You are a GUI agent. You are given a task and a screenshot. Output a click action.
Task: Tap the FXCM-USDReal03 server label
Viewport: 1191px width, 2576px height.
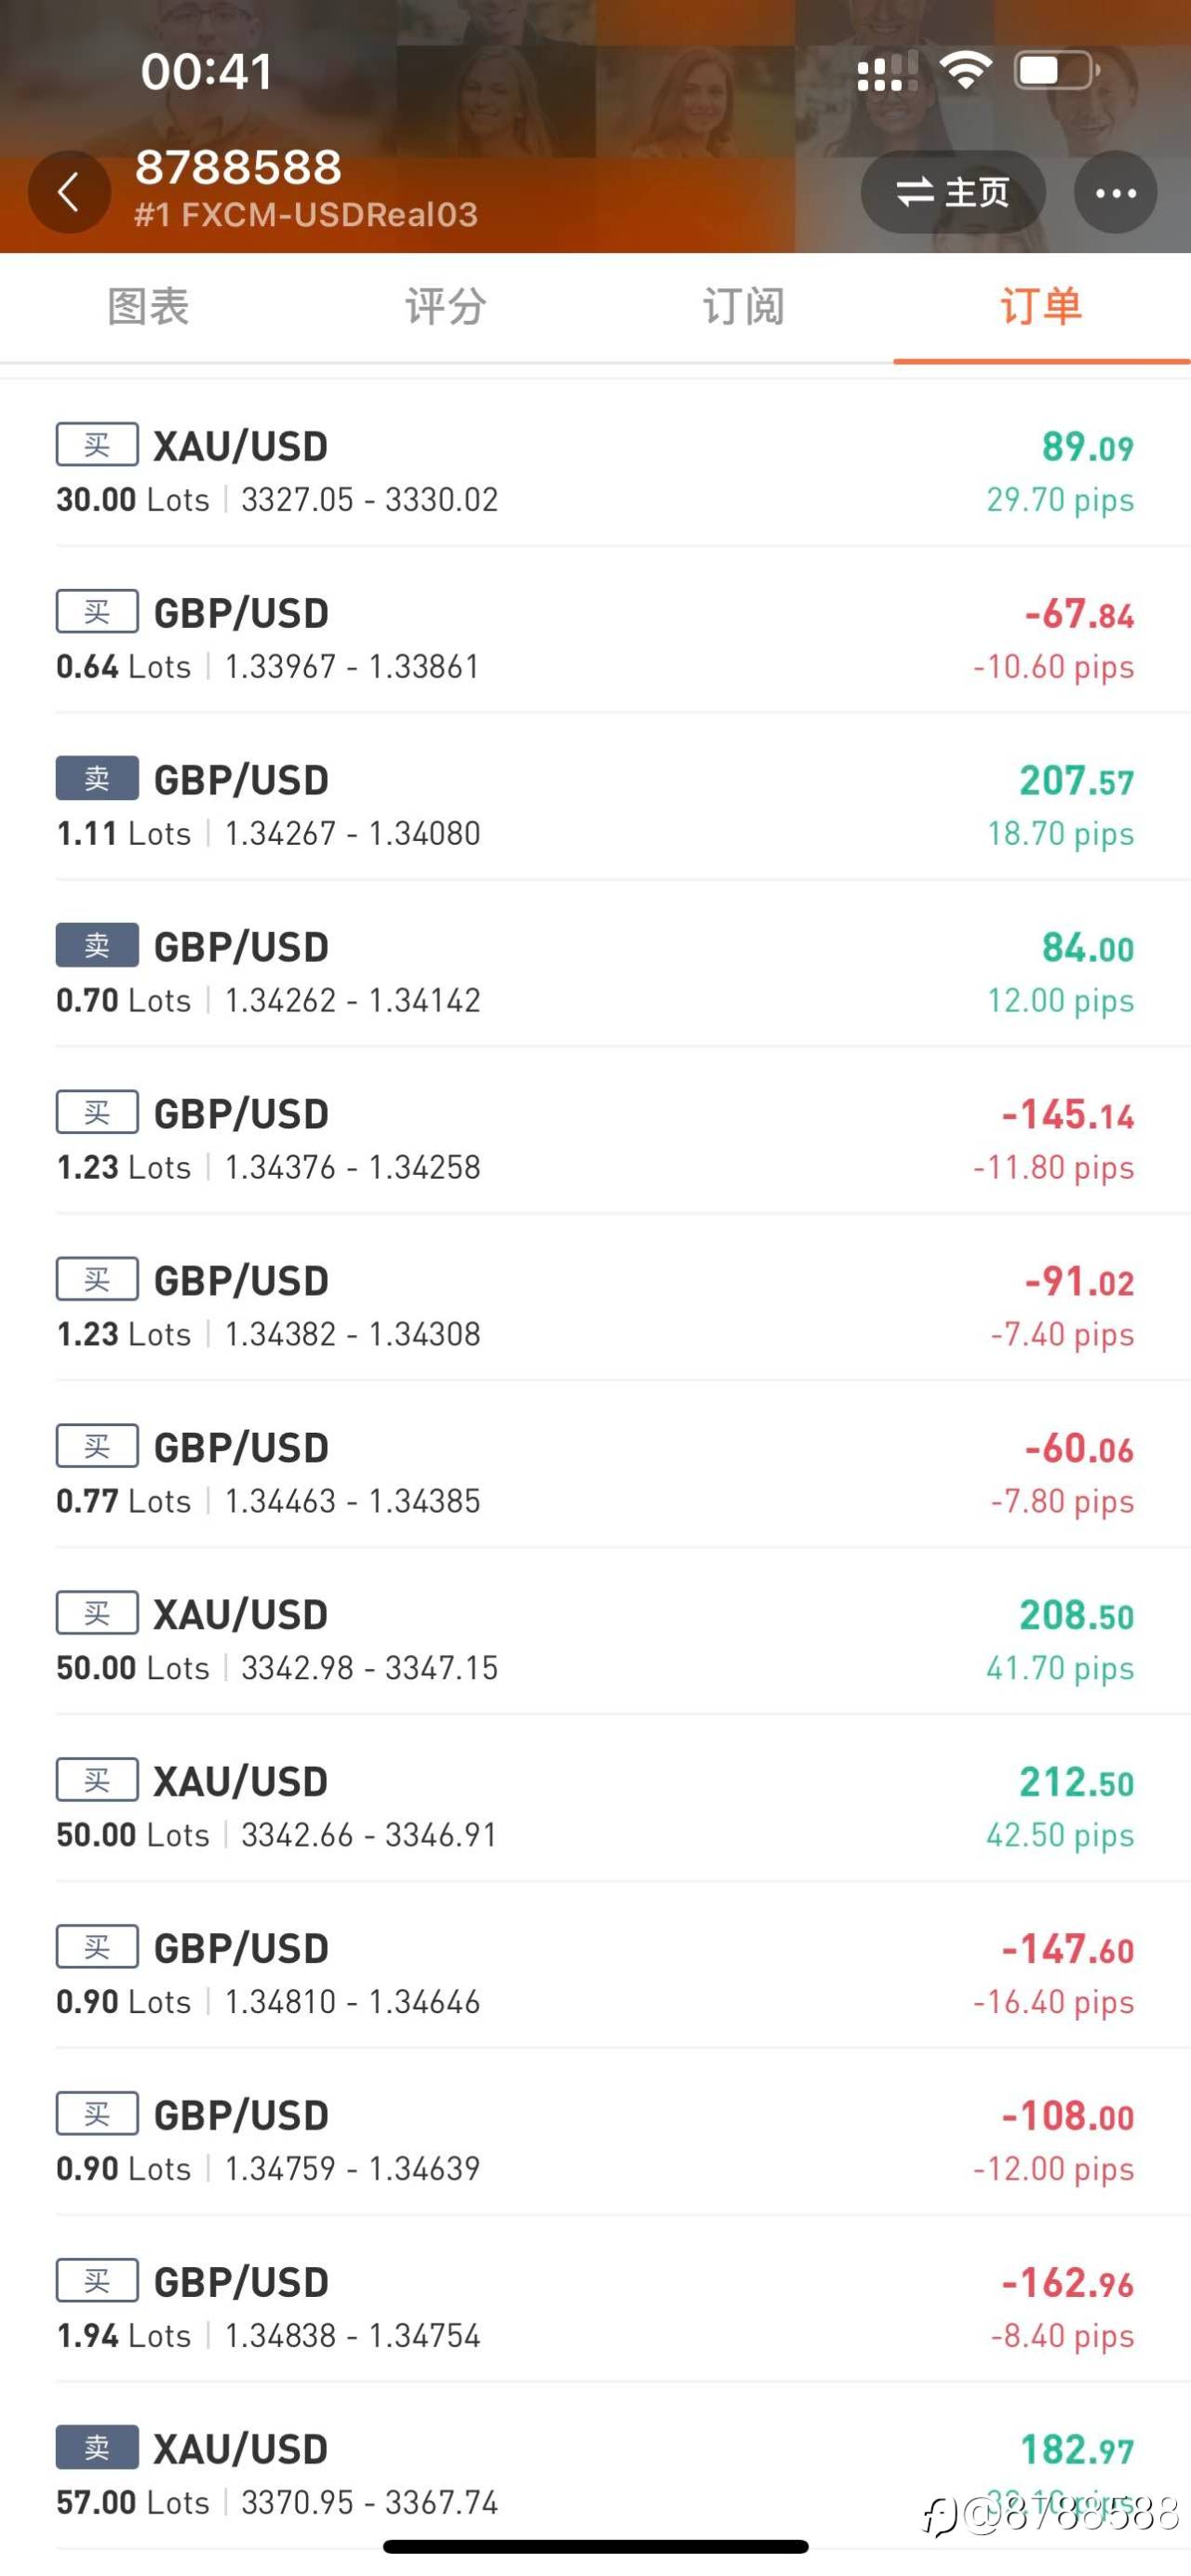click(x=306, y=215)
